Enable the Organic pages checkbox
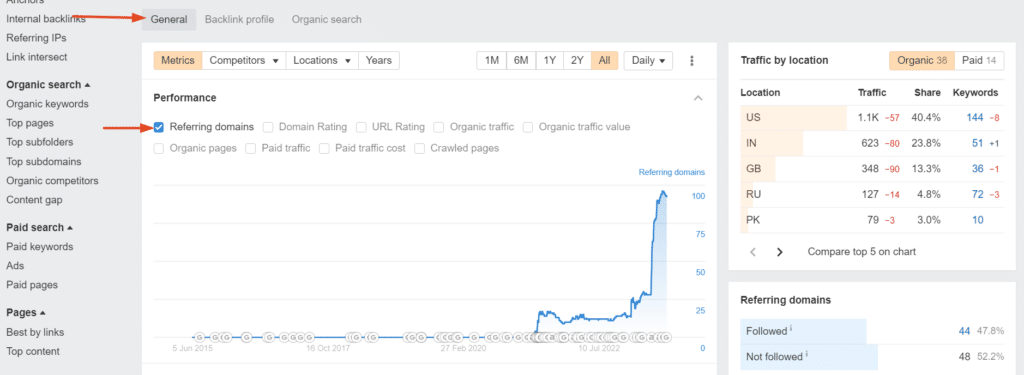Image resolution: width=1024 pixels, height=375 pixels. coord(159,148)
